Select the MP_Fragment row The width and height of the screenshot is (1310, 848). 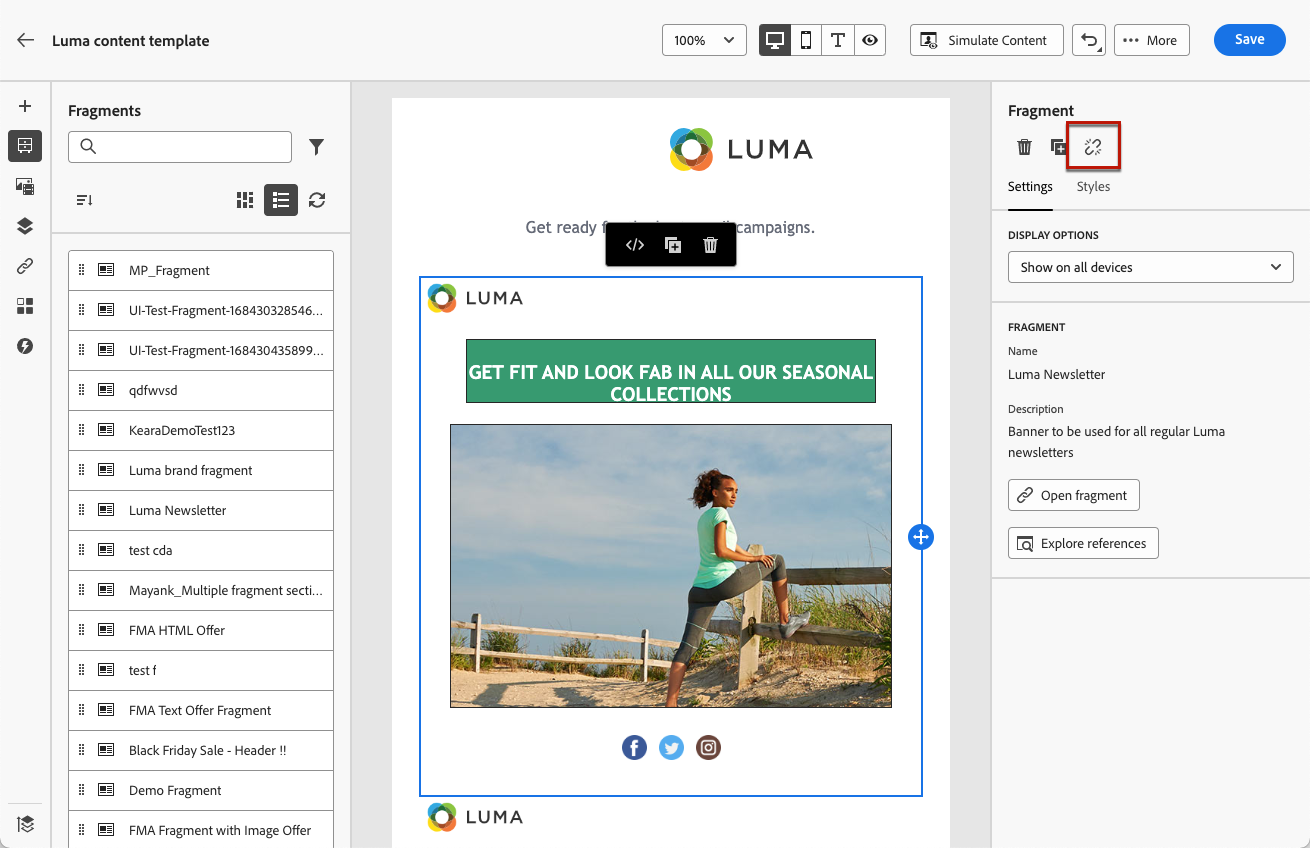[x=201, y=270]
